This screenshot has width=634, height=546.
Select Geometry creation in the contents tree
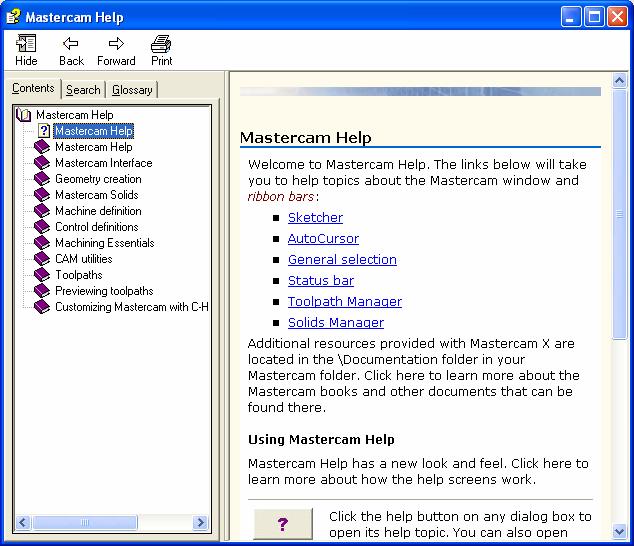coord(98,179)
